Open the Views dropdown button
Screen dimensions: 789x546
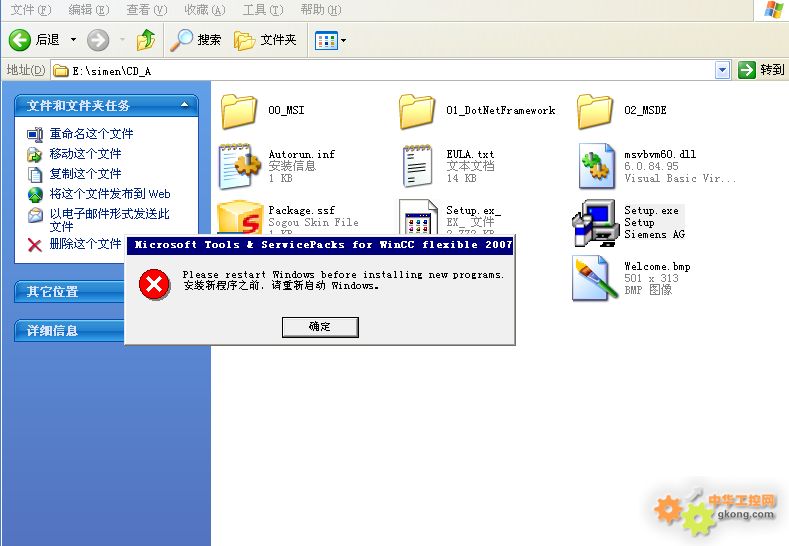click(330, 40)
